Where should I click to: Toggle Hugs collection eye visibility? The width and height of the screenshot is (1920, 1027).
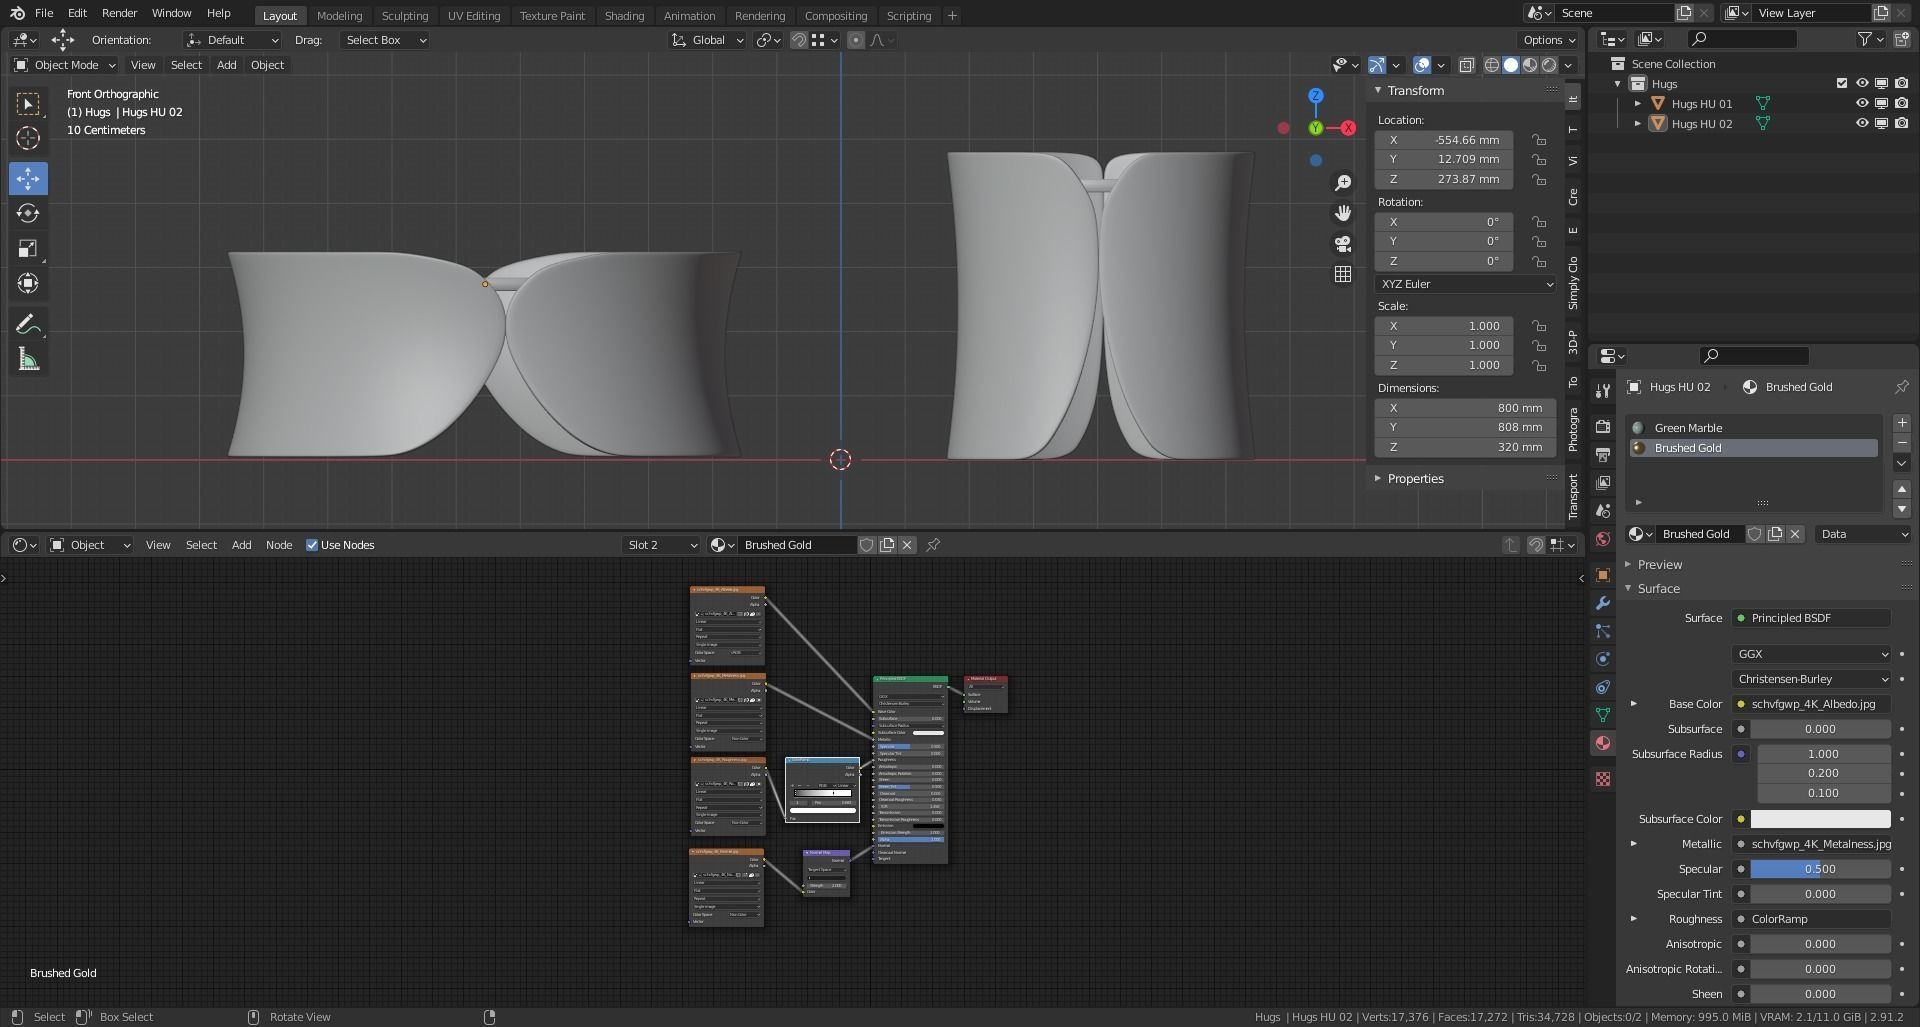click(x=1862, y=84)
